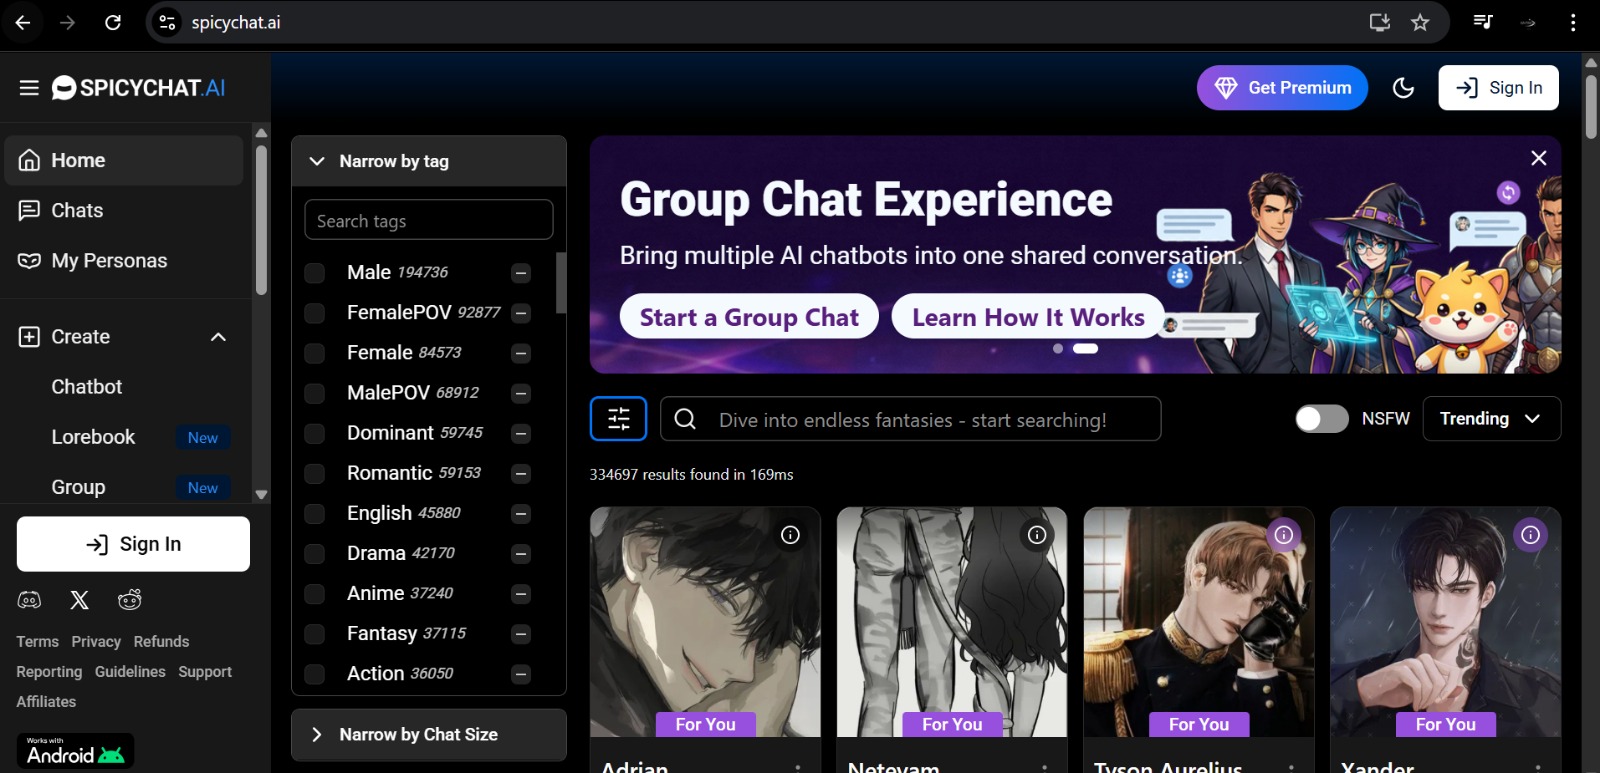
Task: Collapse the Narrow by tag section
Action: (429, 161)
